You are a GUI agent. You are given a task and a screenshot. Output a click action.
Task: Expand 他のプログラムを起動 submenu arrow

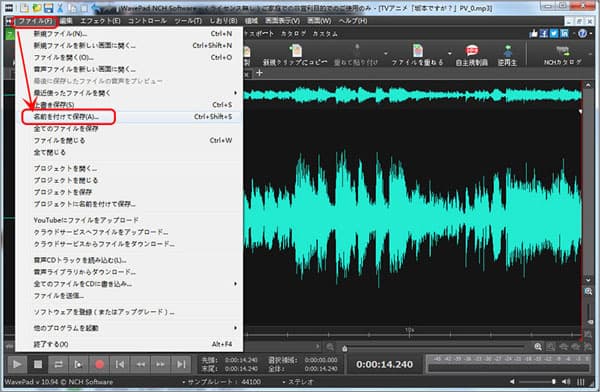pos(235,328)
